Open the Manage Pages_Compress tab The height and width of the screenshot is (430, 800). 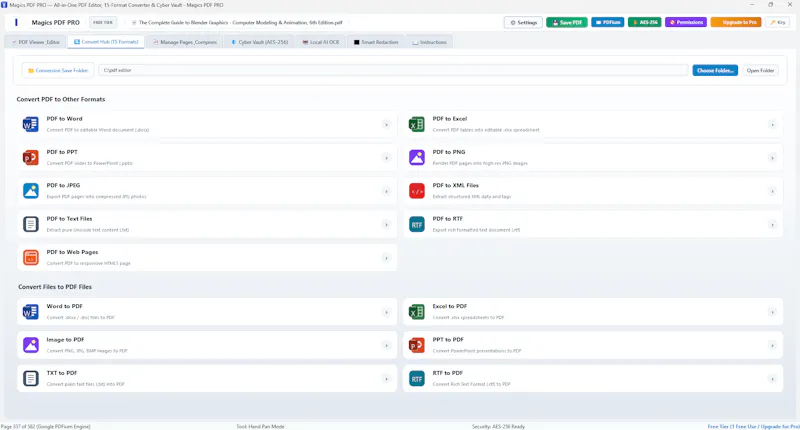(185, 42)
